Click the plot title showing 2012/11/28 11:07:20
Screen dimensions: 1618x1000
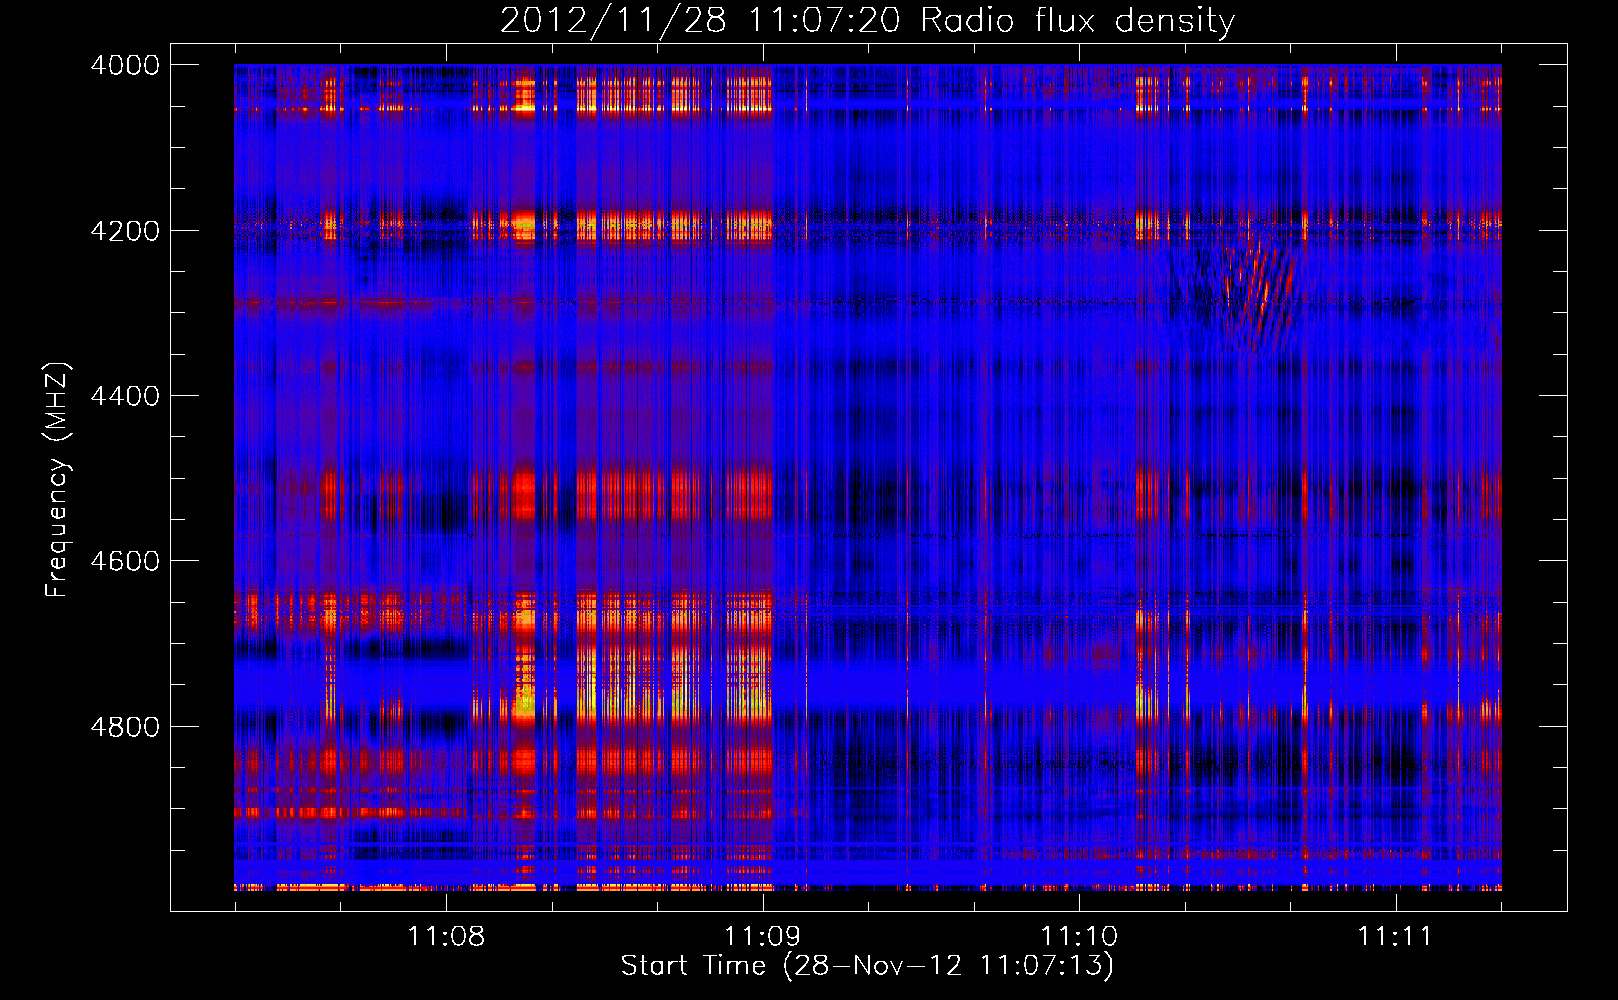click(868, 20)
